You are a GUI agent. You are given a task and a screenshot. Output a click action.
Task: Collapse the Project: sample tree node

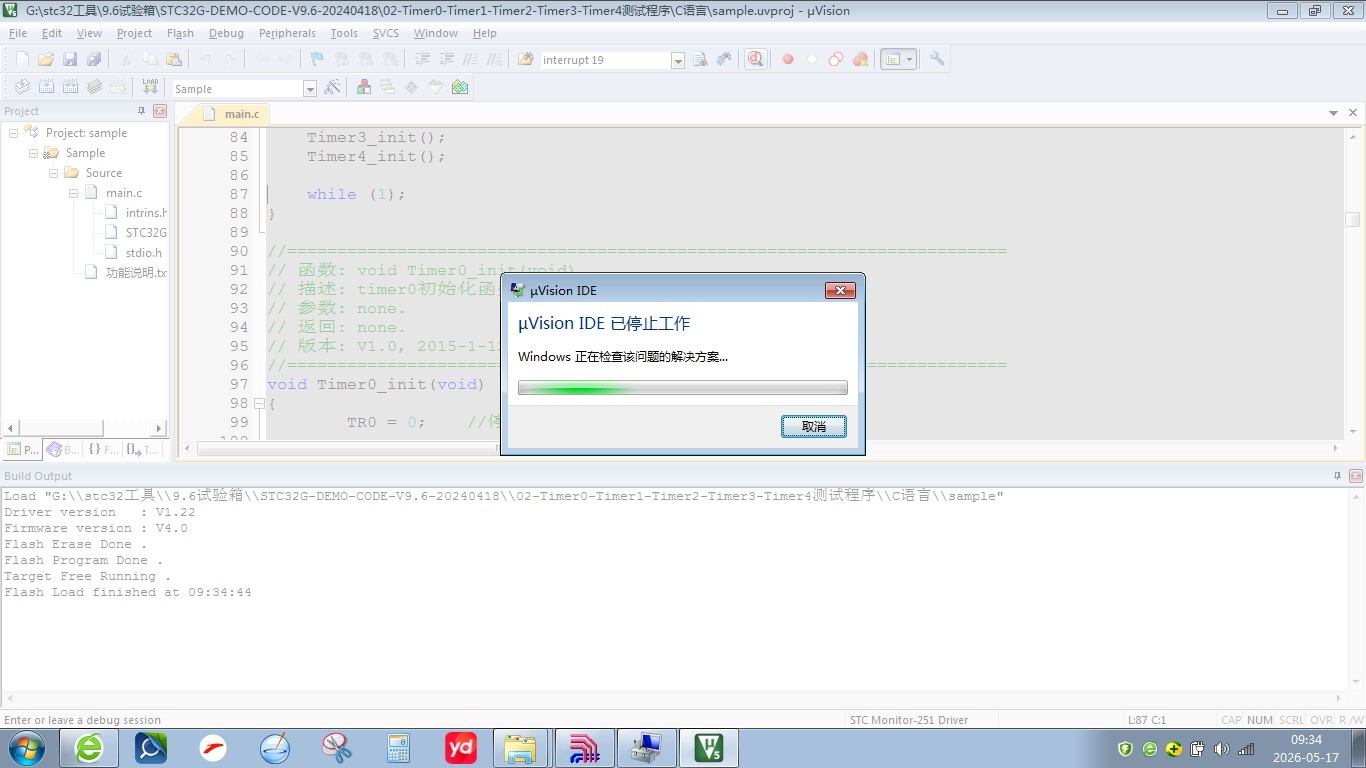(14, 133)
